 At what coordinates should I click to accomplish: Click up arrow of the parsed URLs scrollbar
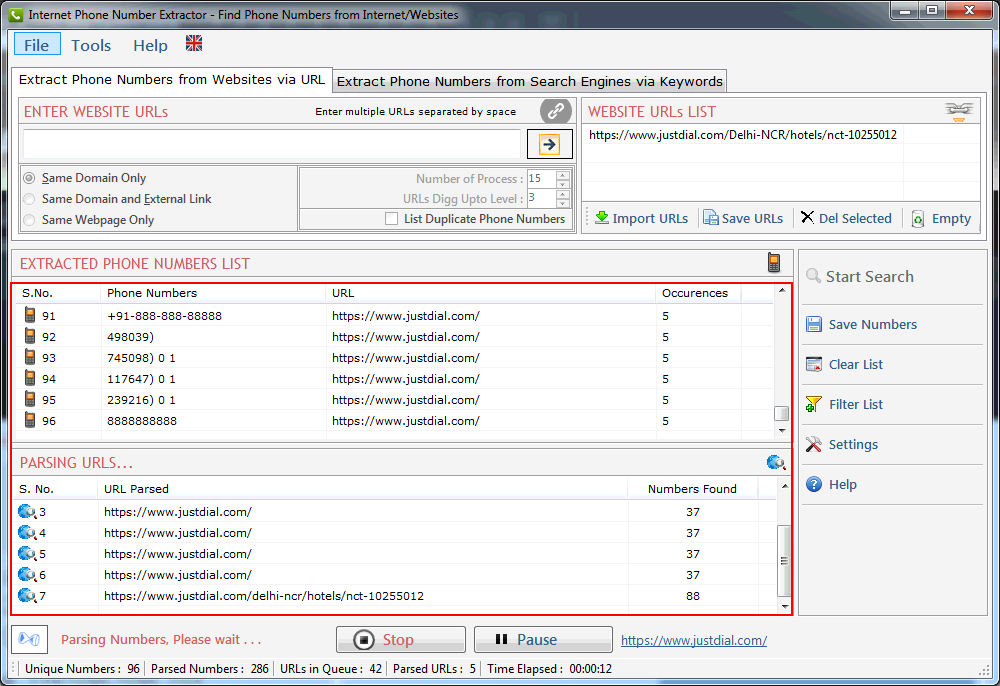click(x=784, y=486)
